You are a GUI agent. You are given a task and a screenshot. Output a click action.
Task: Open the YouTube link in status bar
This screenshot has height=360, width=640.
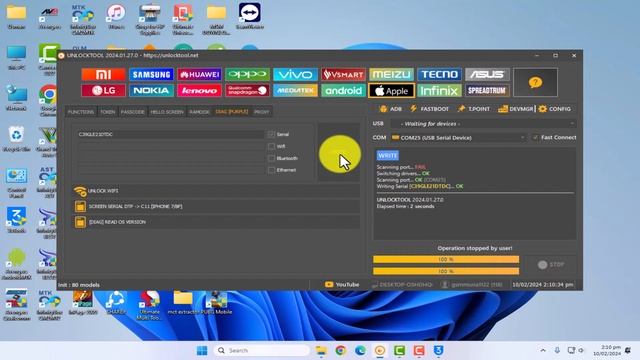click(342, 284)
